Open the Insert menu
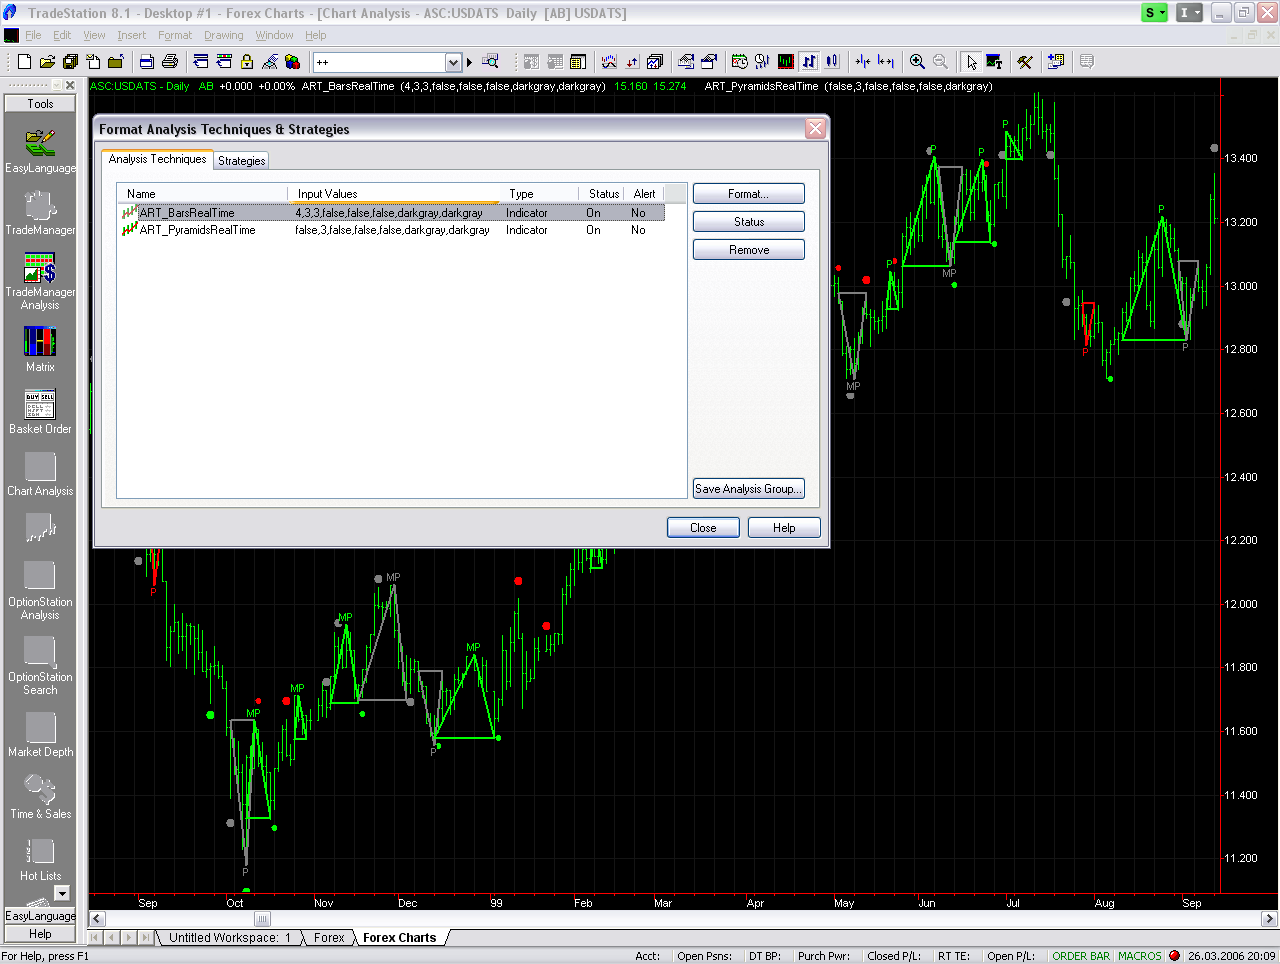The height and width of the screenshot is (964, 1280). (x=131, y=35)
